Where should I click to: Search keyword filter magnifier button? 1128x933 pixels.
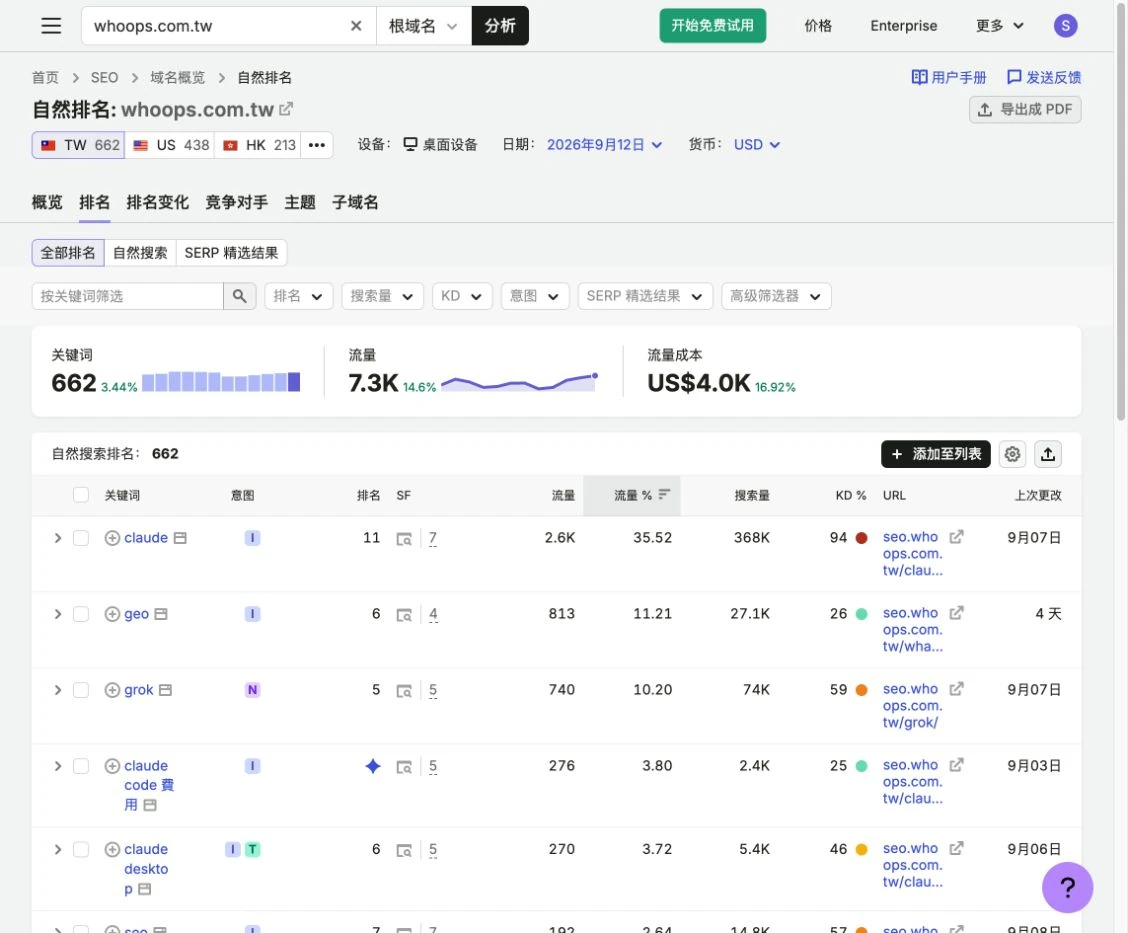pyautogui.click(x=240, y=296)
